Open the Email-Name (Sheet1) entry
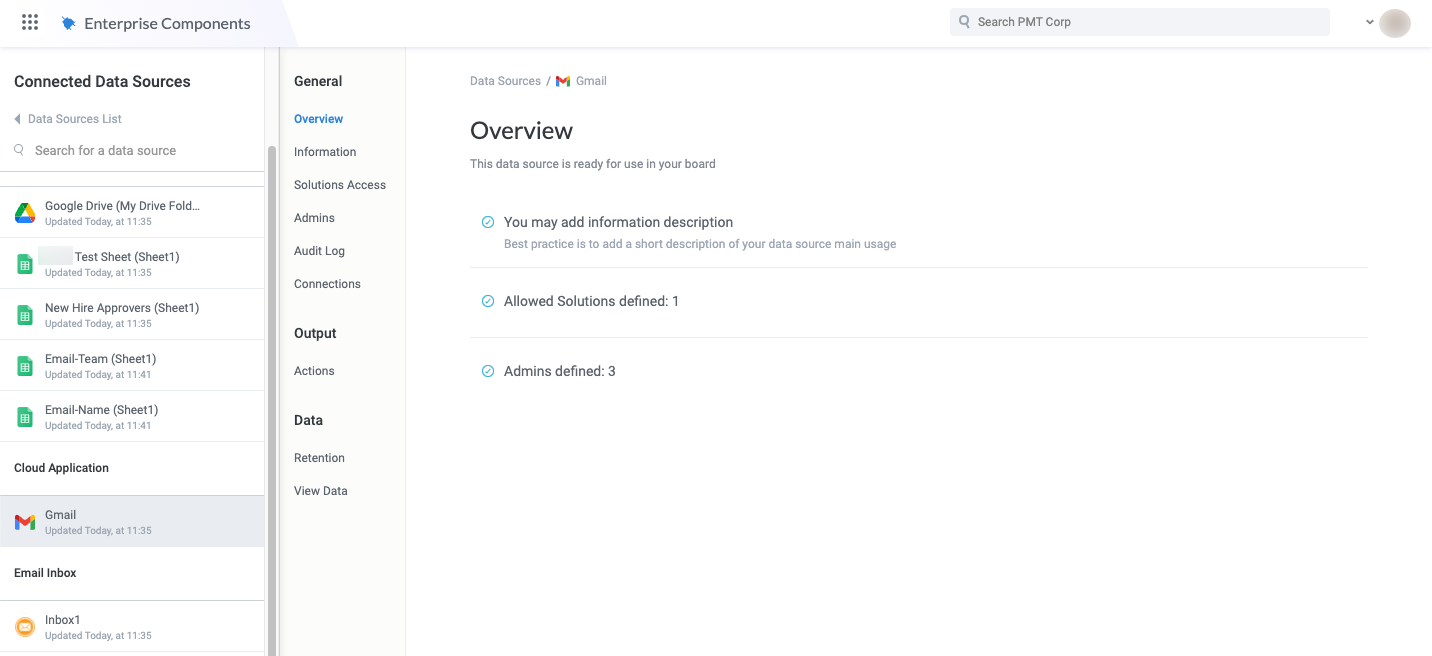 [100, 416]
